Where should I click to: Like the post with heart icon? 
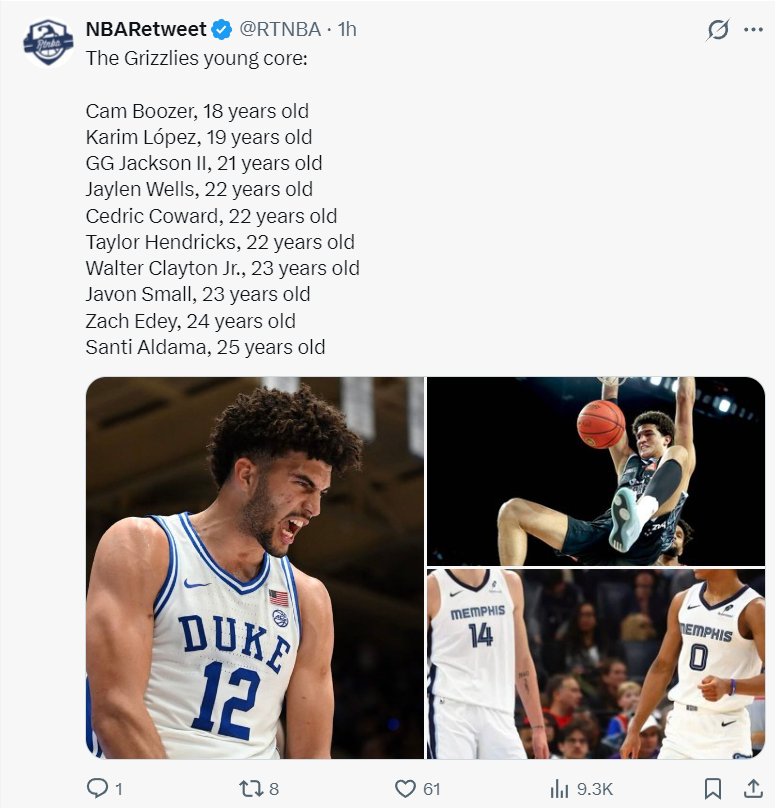click(405, 788)
